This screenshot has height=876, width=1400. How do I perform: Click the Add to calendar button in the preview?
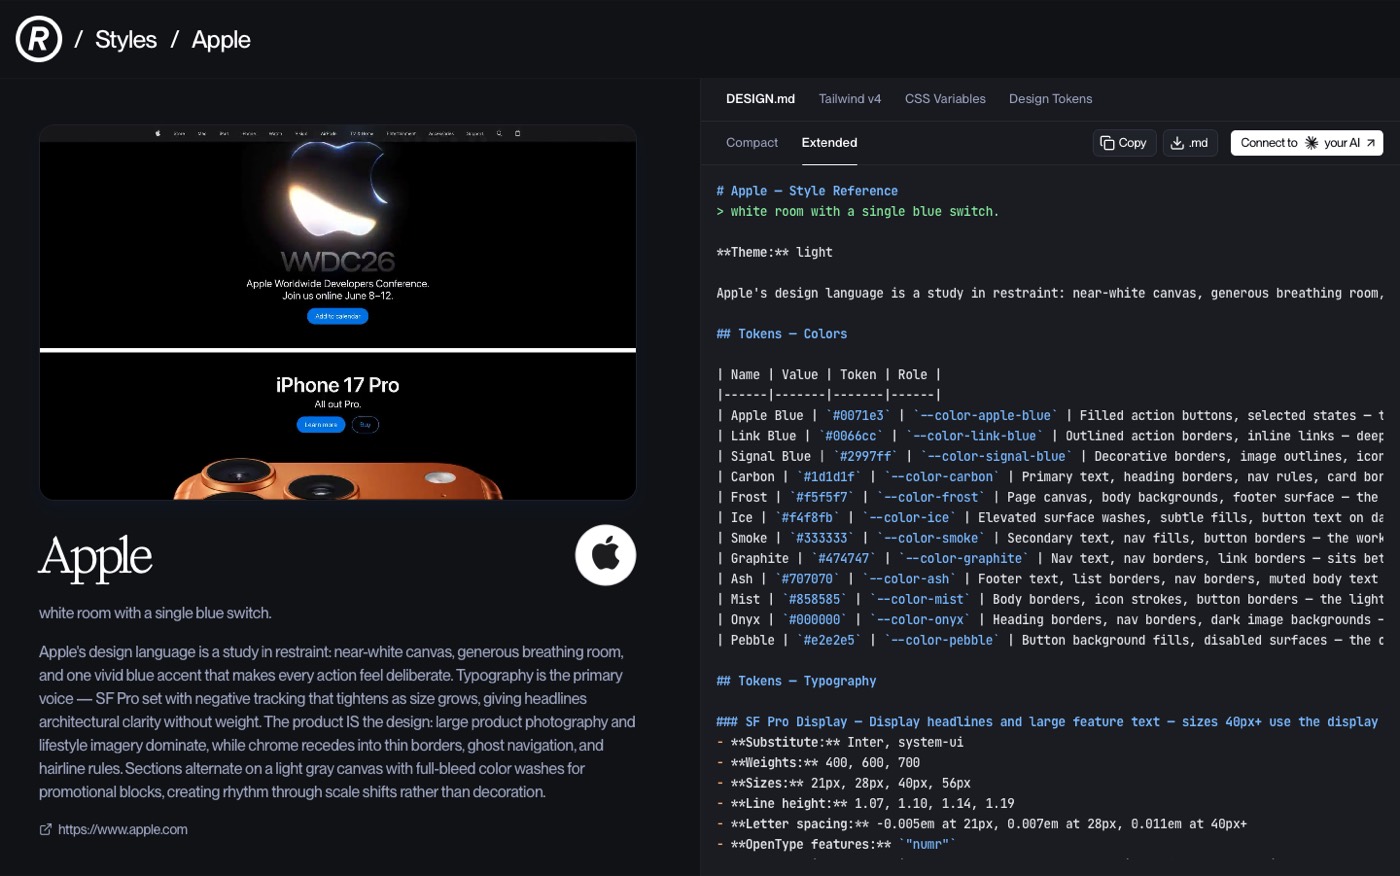(x=338, y=316)
